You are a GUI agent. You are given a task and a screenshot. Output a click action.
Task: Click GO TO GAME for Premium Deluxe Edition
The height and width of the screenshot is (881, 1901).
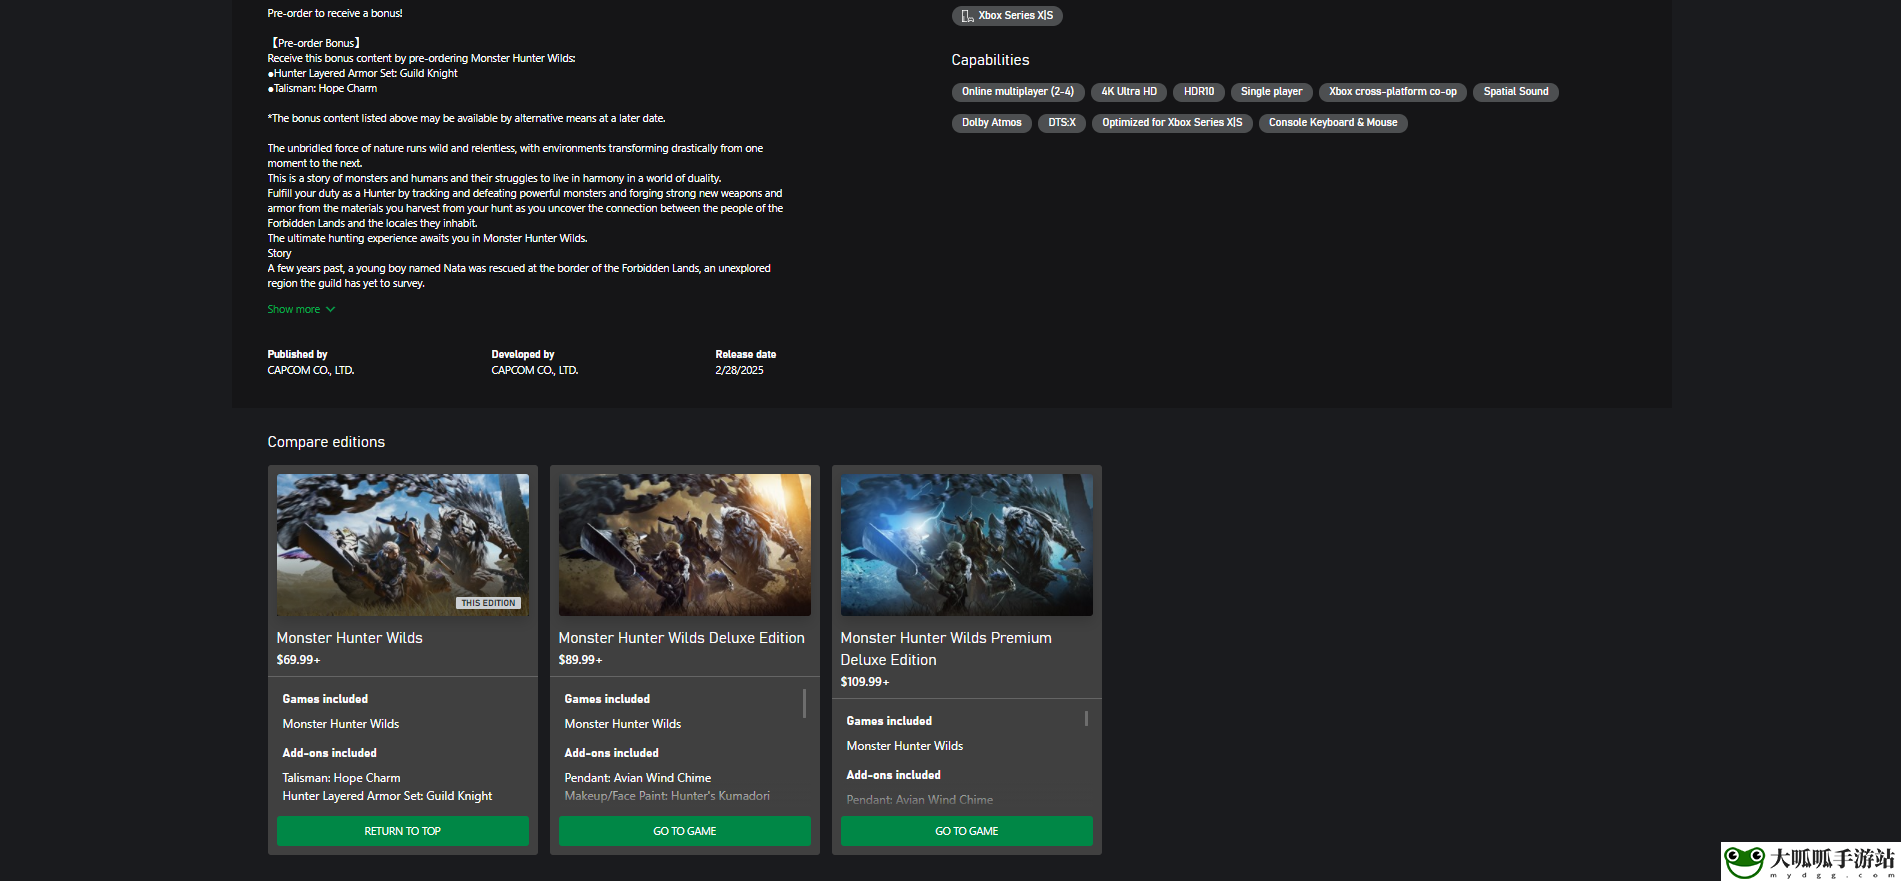[x=967, y=831]
